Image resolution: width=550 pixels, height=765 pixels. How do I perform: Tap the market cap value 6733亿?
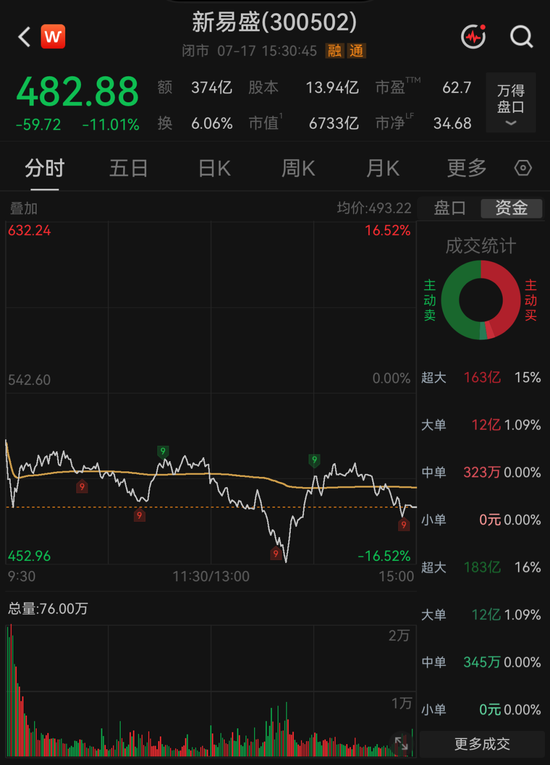coord(334,123)
